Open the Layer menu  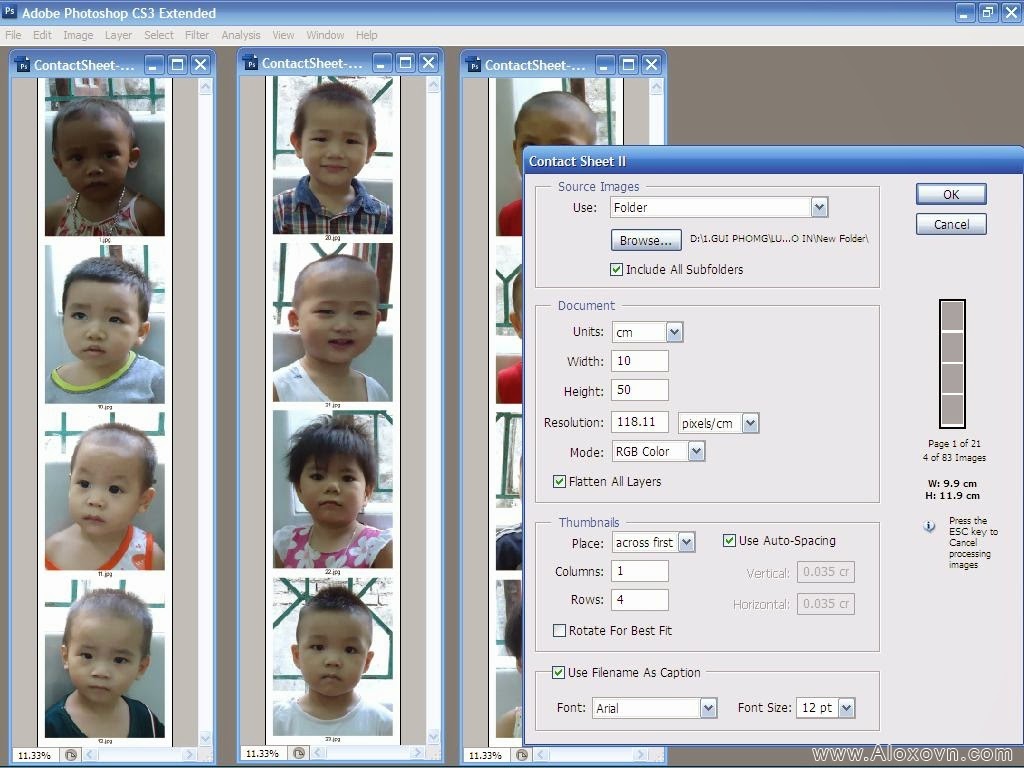(x=118, y=35)
